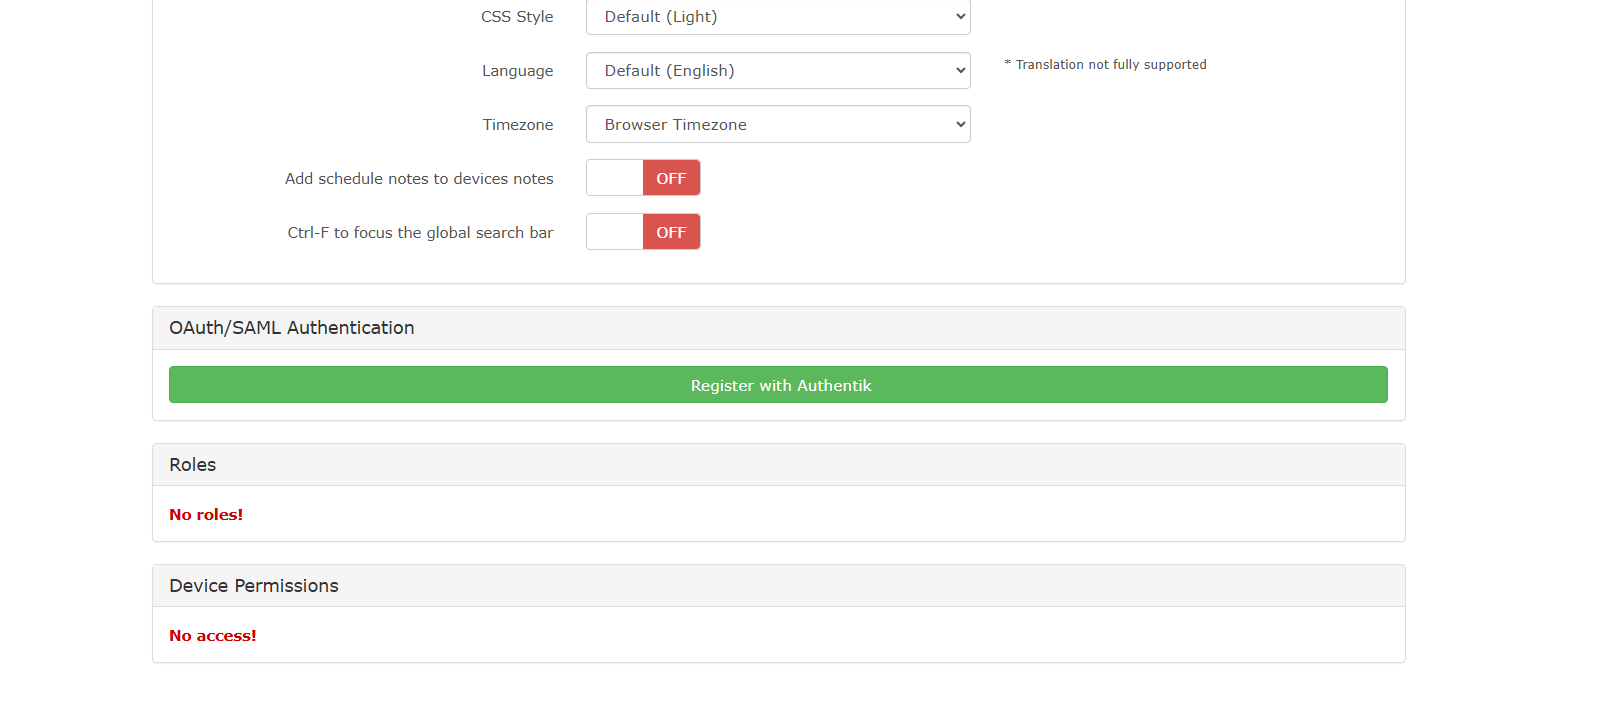The width and height of the screenshot is (1607, 701).
Task: Click Register with Authentik button
Action: click(778, 385)
